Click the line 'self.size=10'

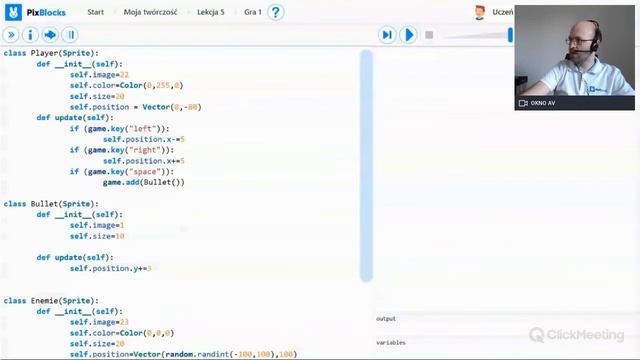point(97,236)
